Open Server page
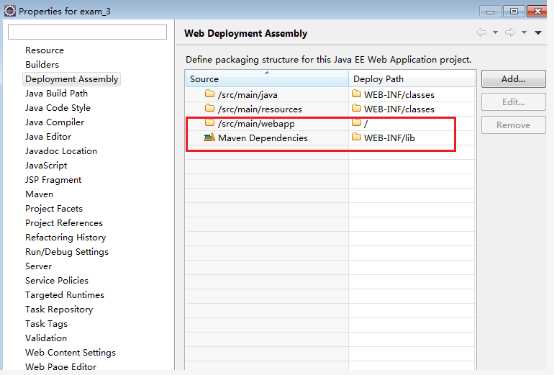The image size is (554, 375). click(x=39, y=266)
